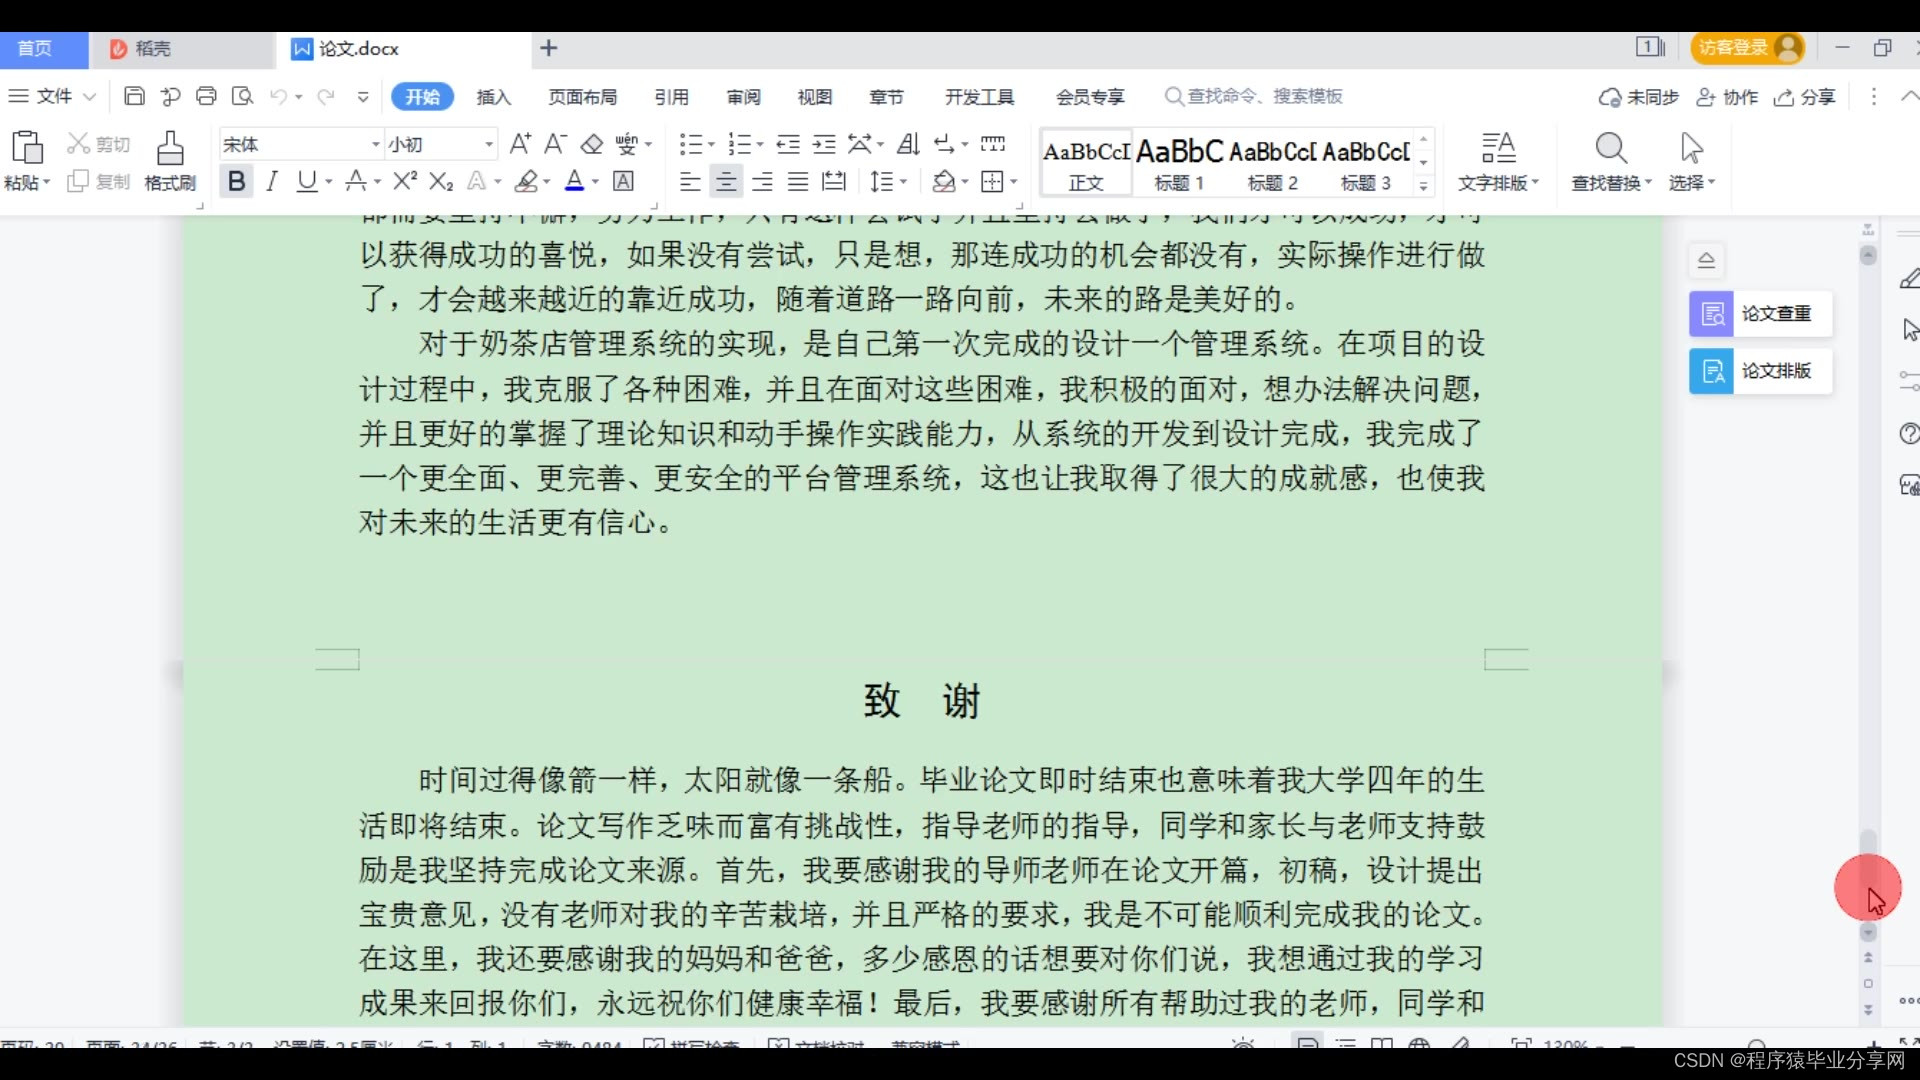Click the clear formatting eraser icon

591,144
